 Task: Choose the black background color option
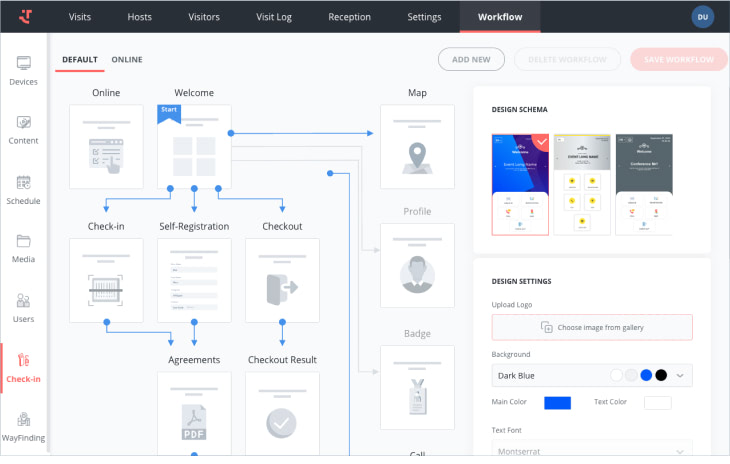[x=661, y=375]
